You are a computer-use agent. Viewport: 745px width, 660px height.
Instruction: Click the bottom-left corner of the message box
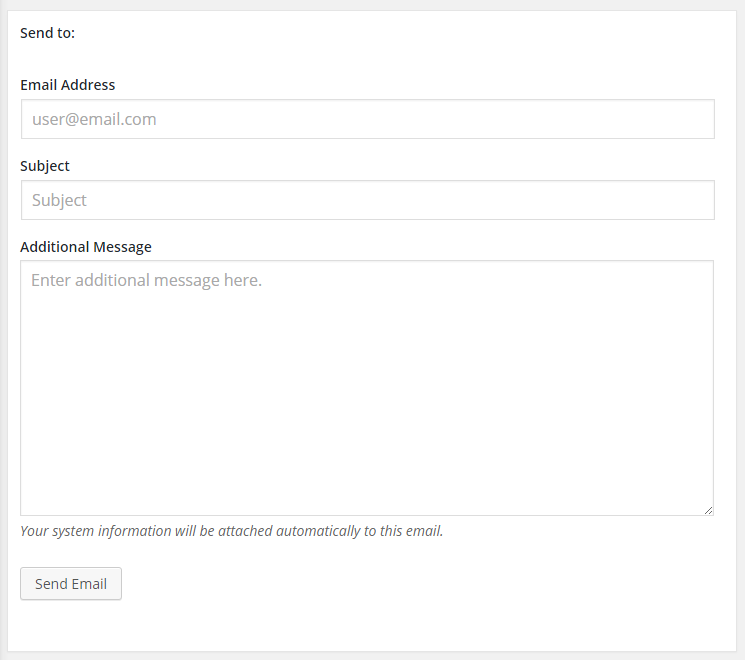pyautogui.click(x=32, y=504)
